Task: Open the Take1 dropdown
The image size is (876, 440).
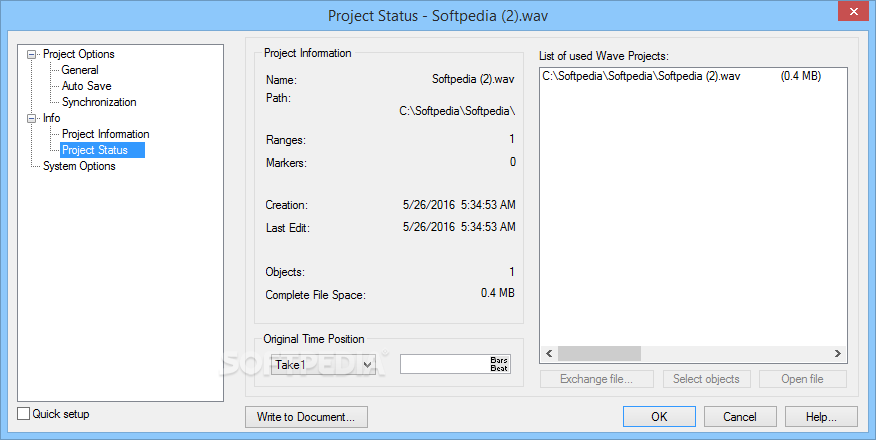Action: tap(323, 365)
